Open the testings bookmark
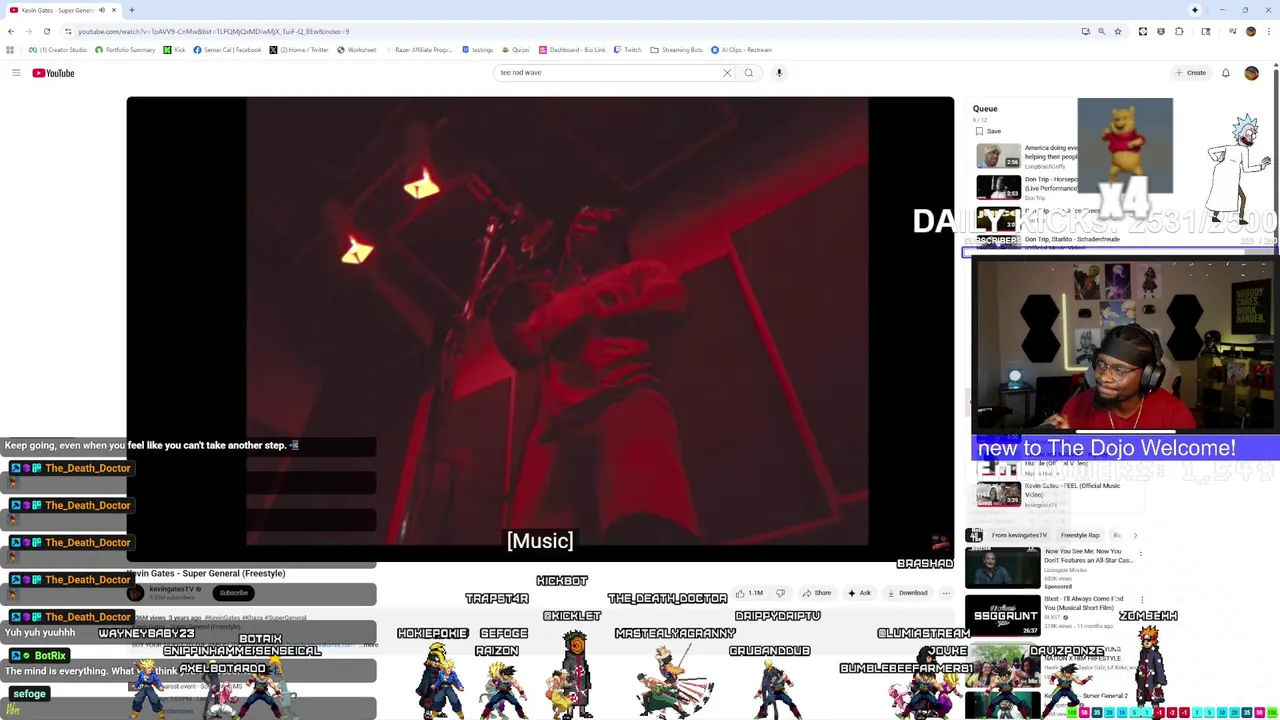Image resolution: width=1280 pixels, height=720 pixels. pos(477,50)
